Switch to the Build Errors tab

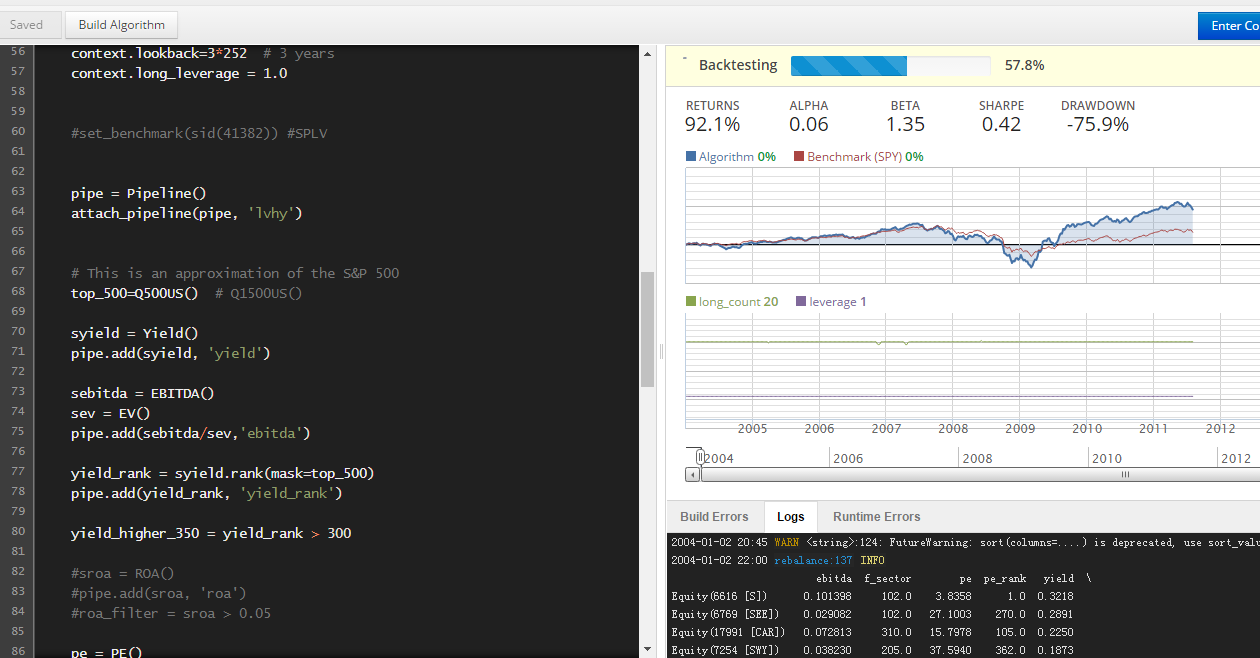[714, 517]
